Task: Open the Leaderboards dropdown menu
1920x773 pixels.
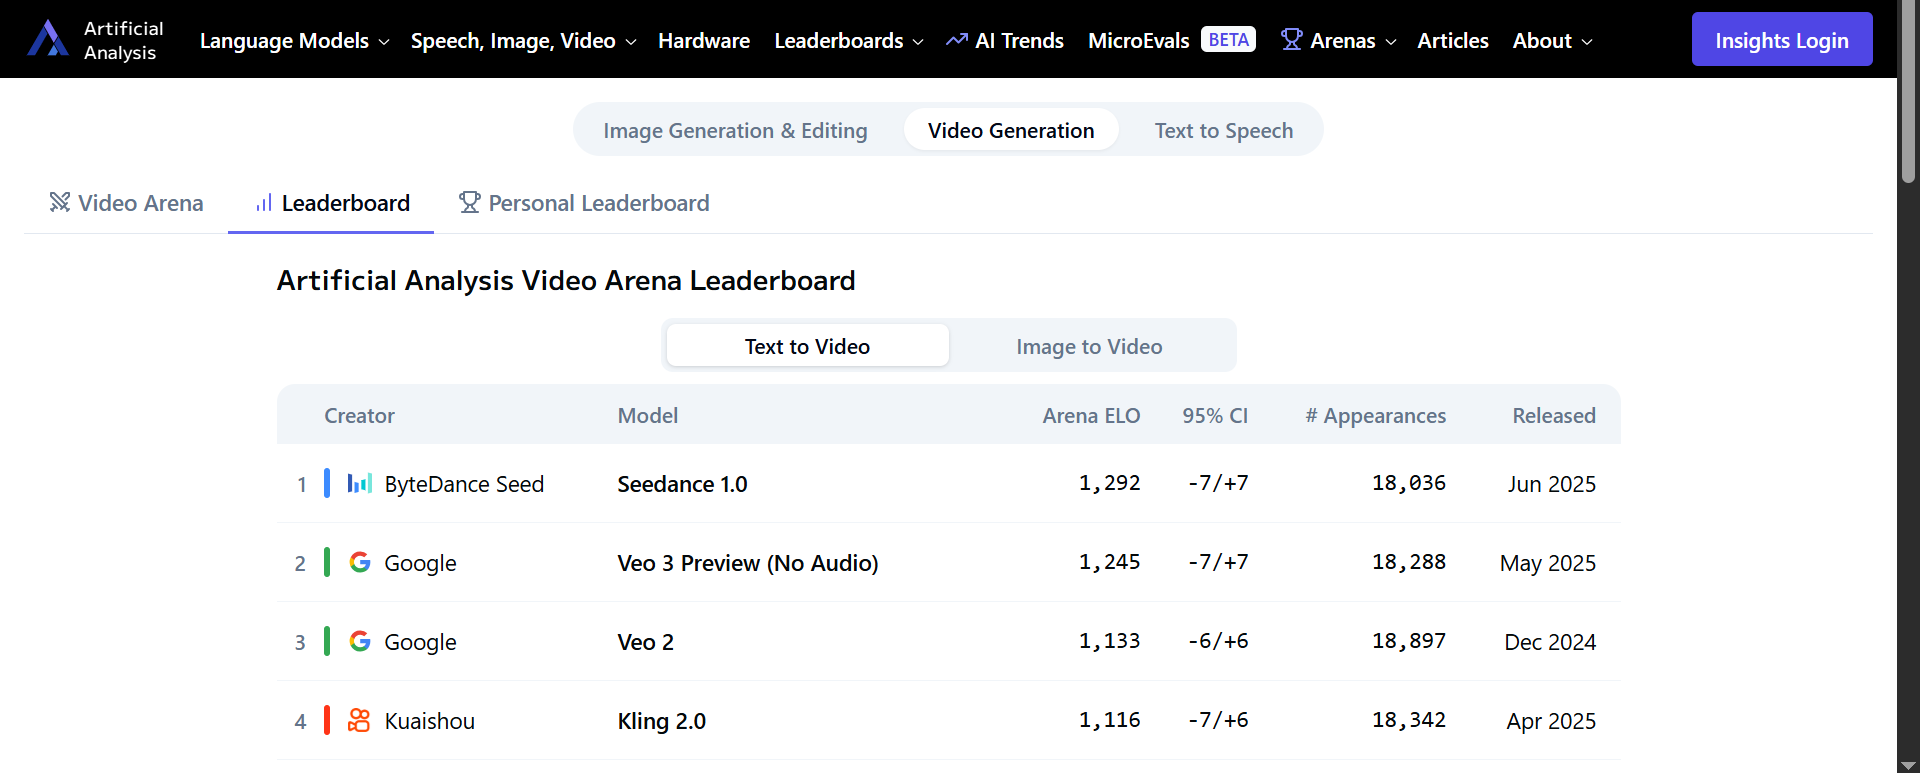Action: tap(849, 41)
